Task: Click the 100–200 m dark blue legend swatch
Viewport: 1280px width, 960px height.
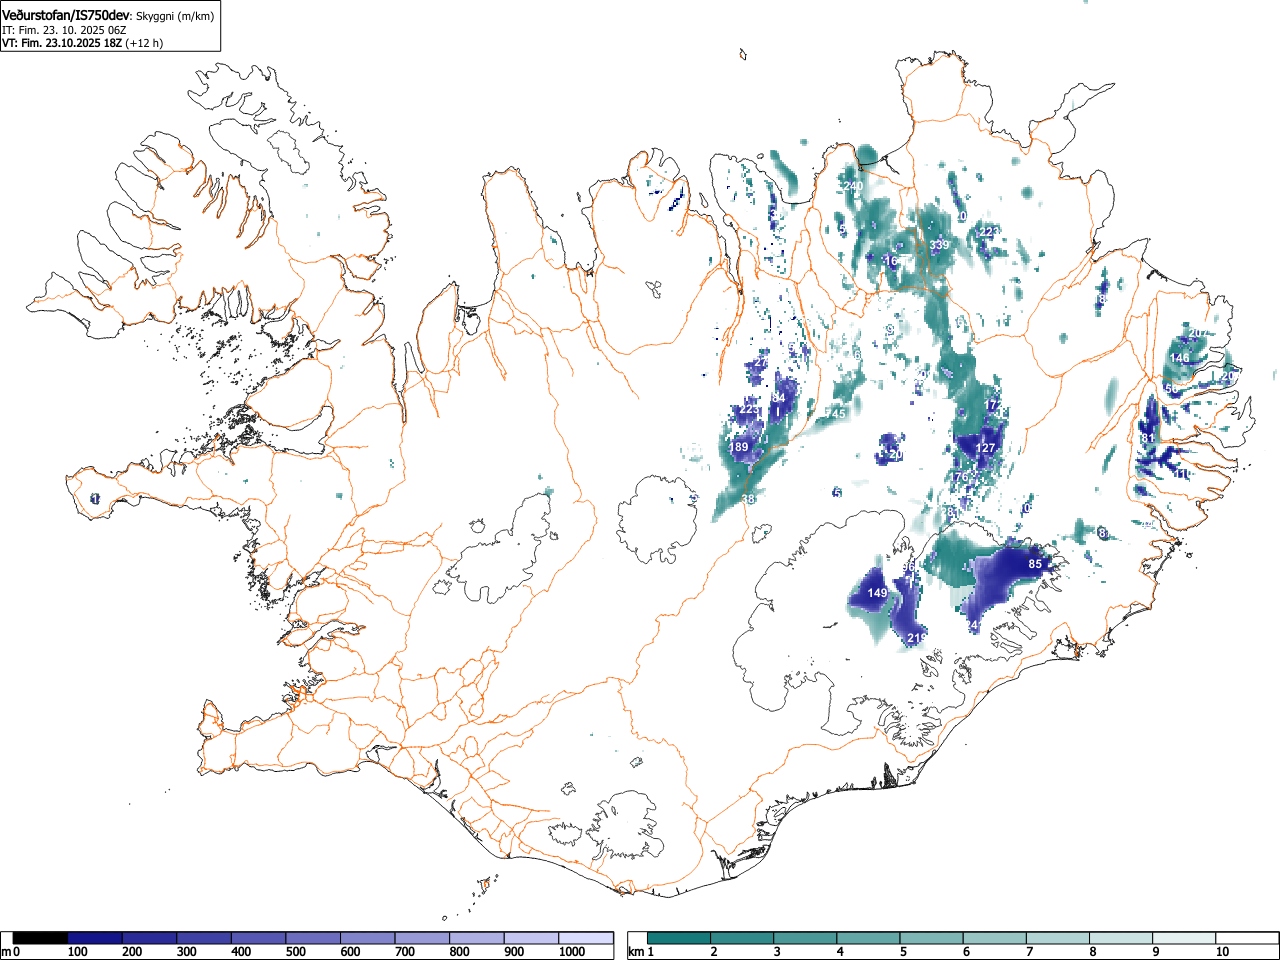Action: tap(95, 938)
